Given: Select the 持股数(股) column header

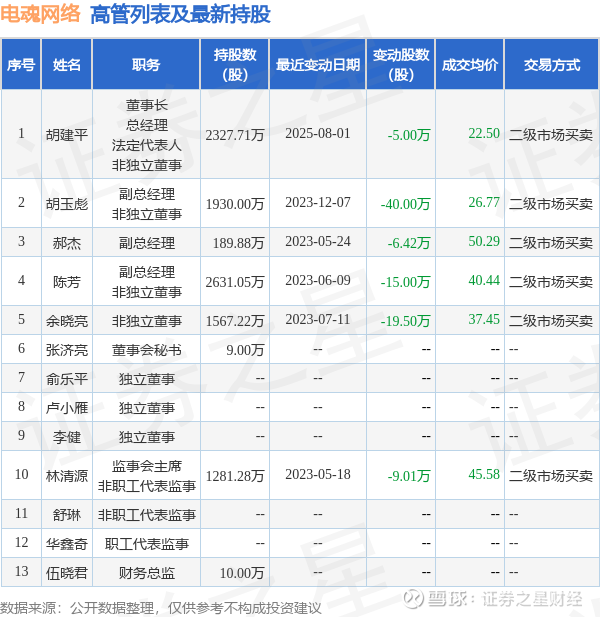Looking at the screenshot, I should click(x=235, y=65).
